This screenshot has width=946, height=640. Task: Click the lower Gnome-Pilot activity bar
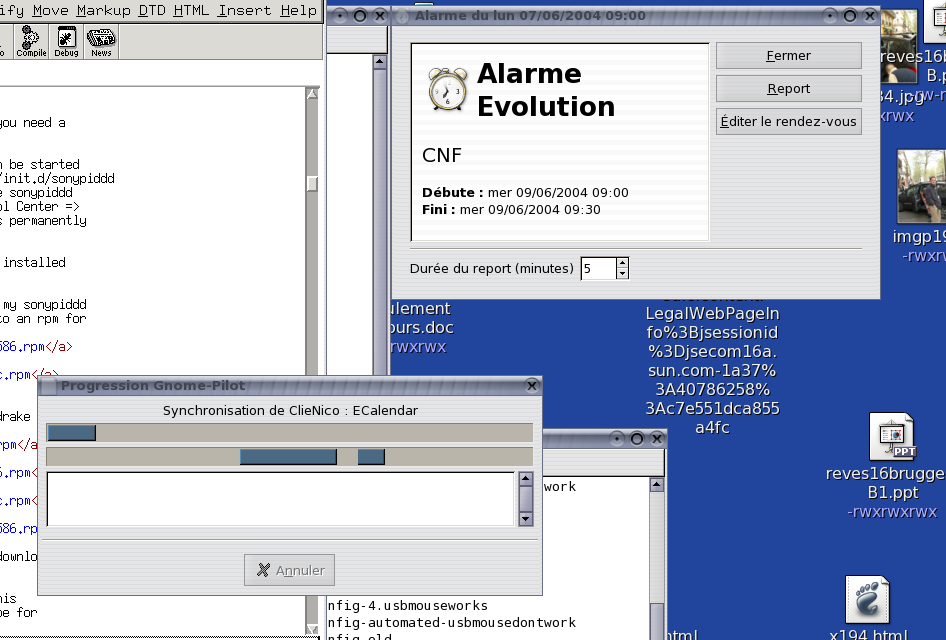(290, 457)
